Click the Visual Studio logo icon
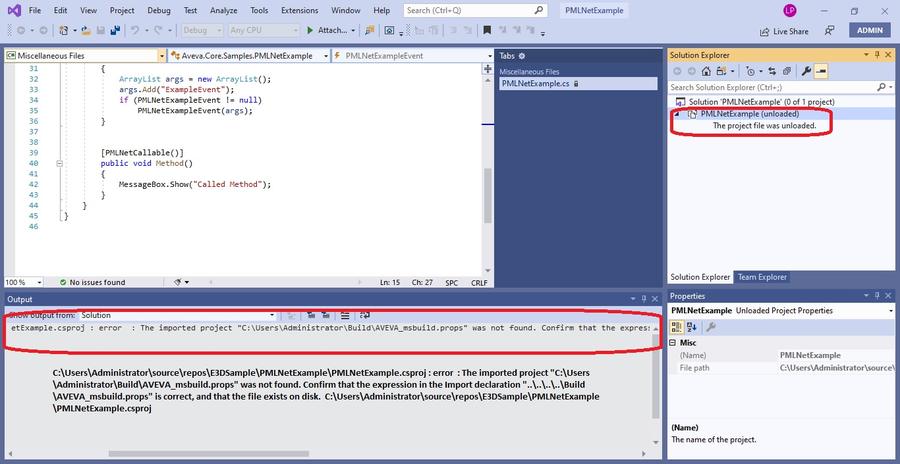The image size is (900, 464). [15, 10]
